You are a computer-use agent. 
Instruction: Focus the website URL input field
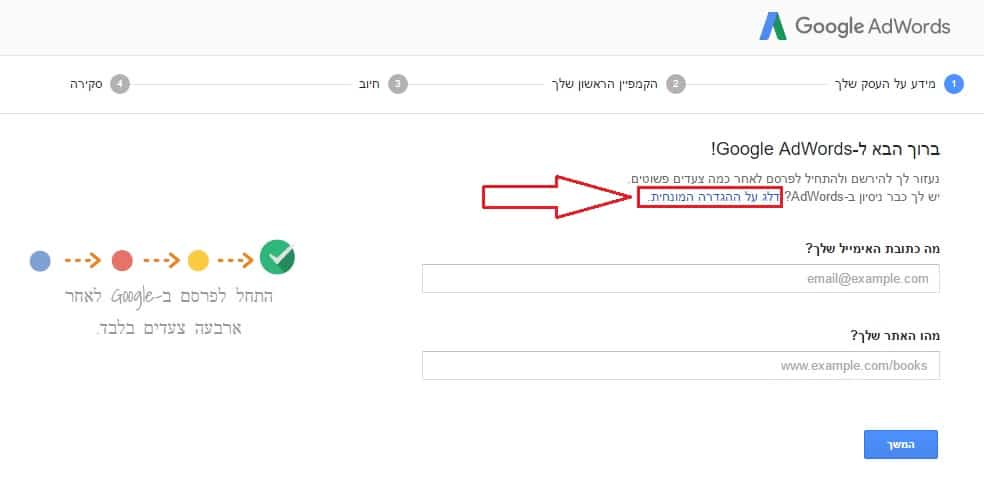681,365
